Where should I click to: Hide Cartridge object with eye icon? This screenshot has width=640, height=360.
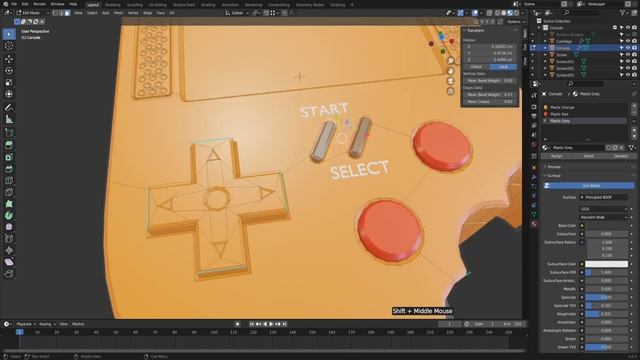point(628,41)
